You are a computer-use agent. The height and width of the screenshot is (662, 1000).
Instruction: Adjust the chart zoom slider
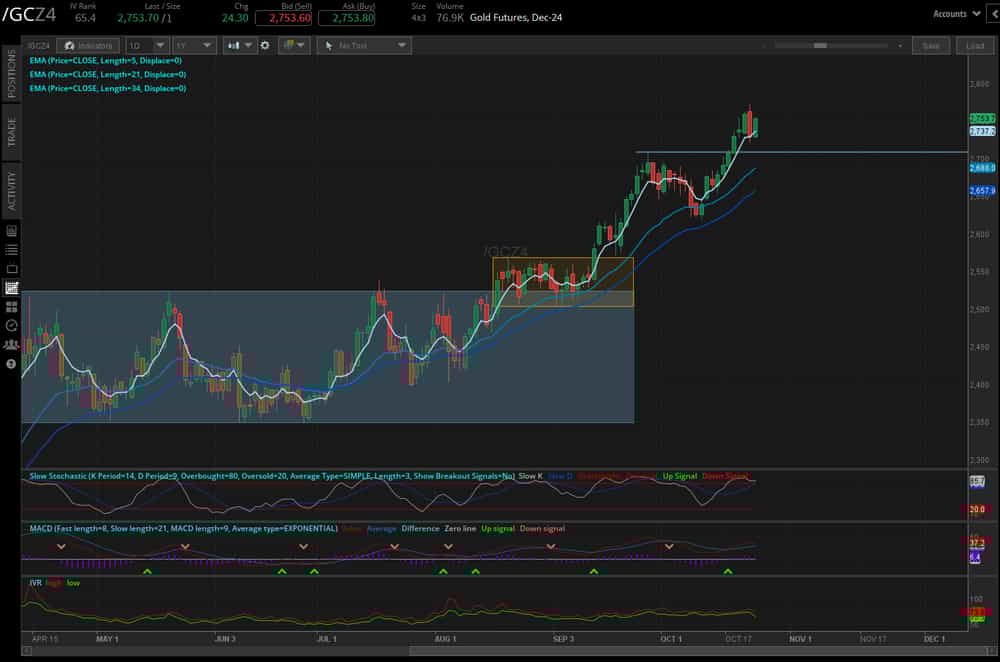(822, 45)
